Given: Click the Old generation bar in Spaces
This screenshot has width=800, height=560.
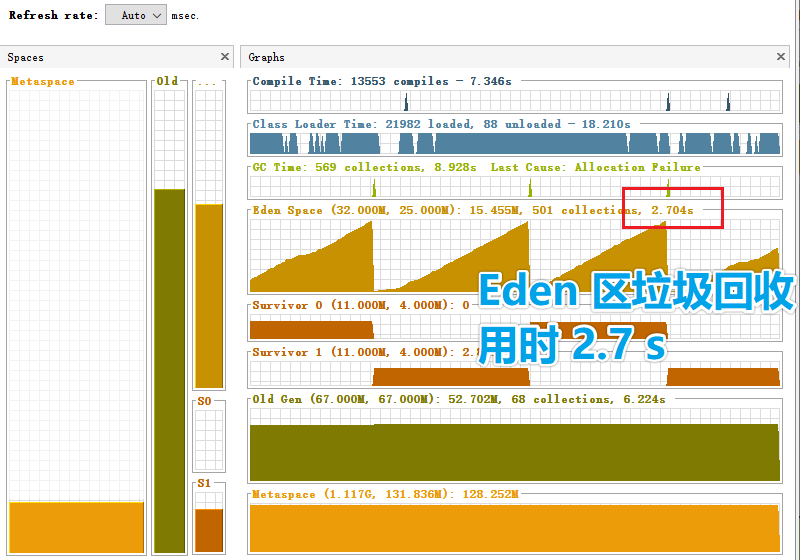Looking at the screenshot, I should 169,370.
